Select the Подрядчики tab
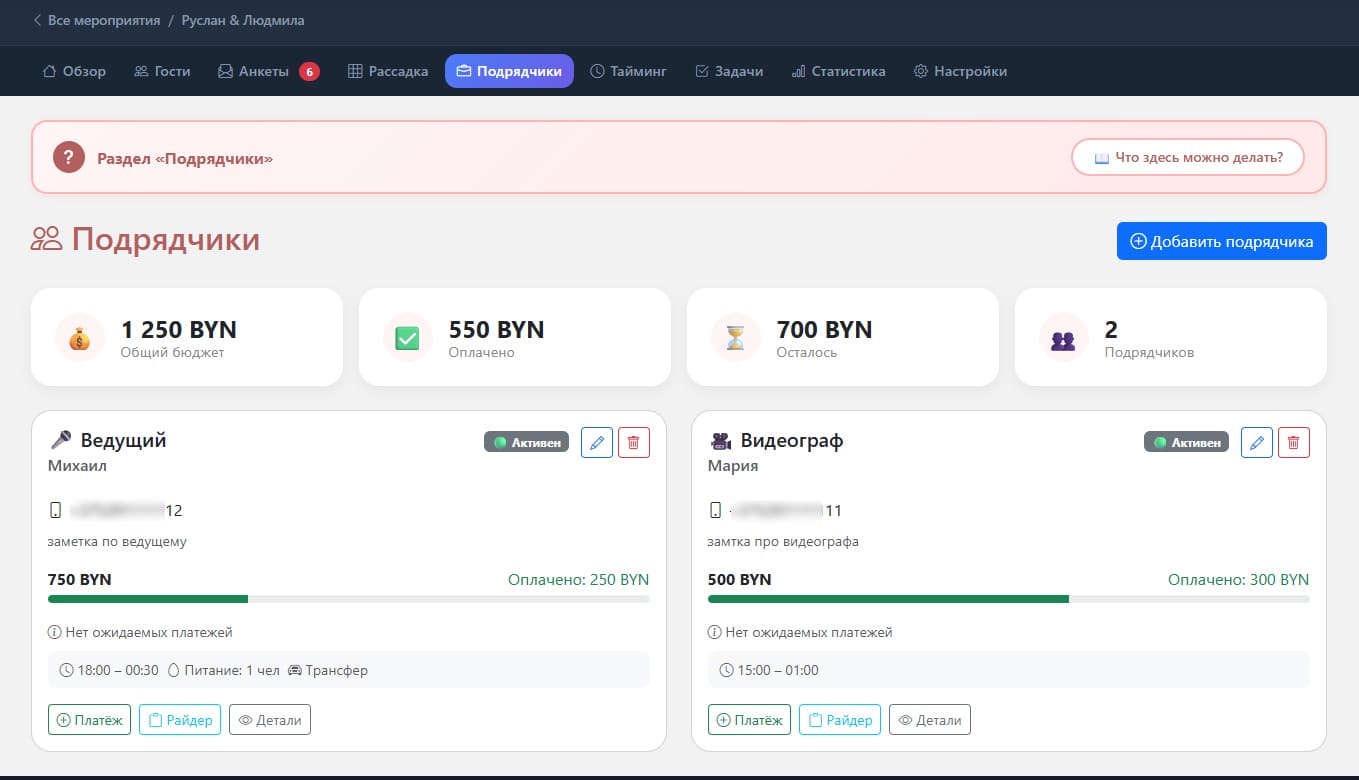Viewport: 1359px width, 780px height. (x=509, y=71)
